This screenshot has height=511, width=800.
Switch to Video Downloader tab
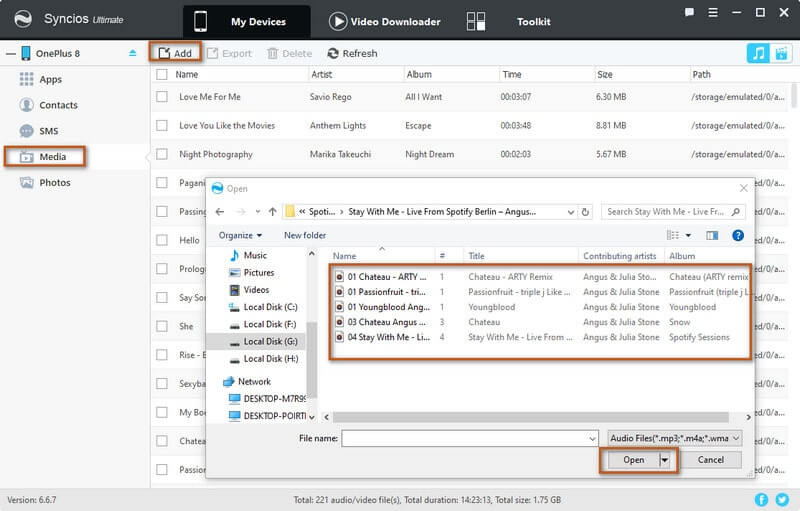(x=385, y=21)
